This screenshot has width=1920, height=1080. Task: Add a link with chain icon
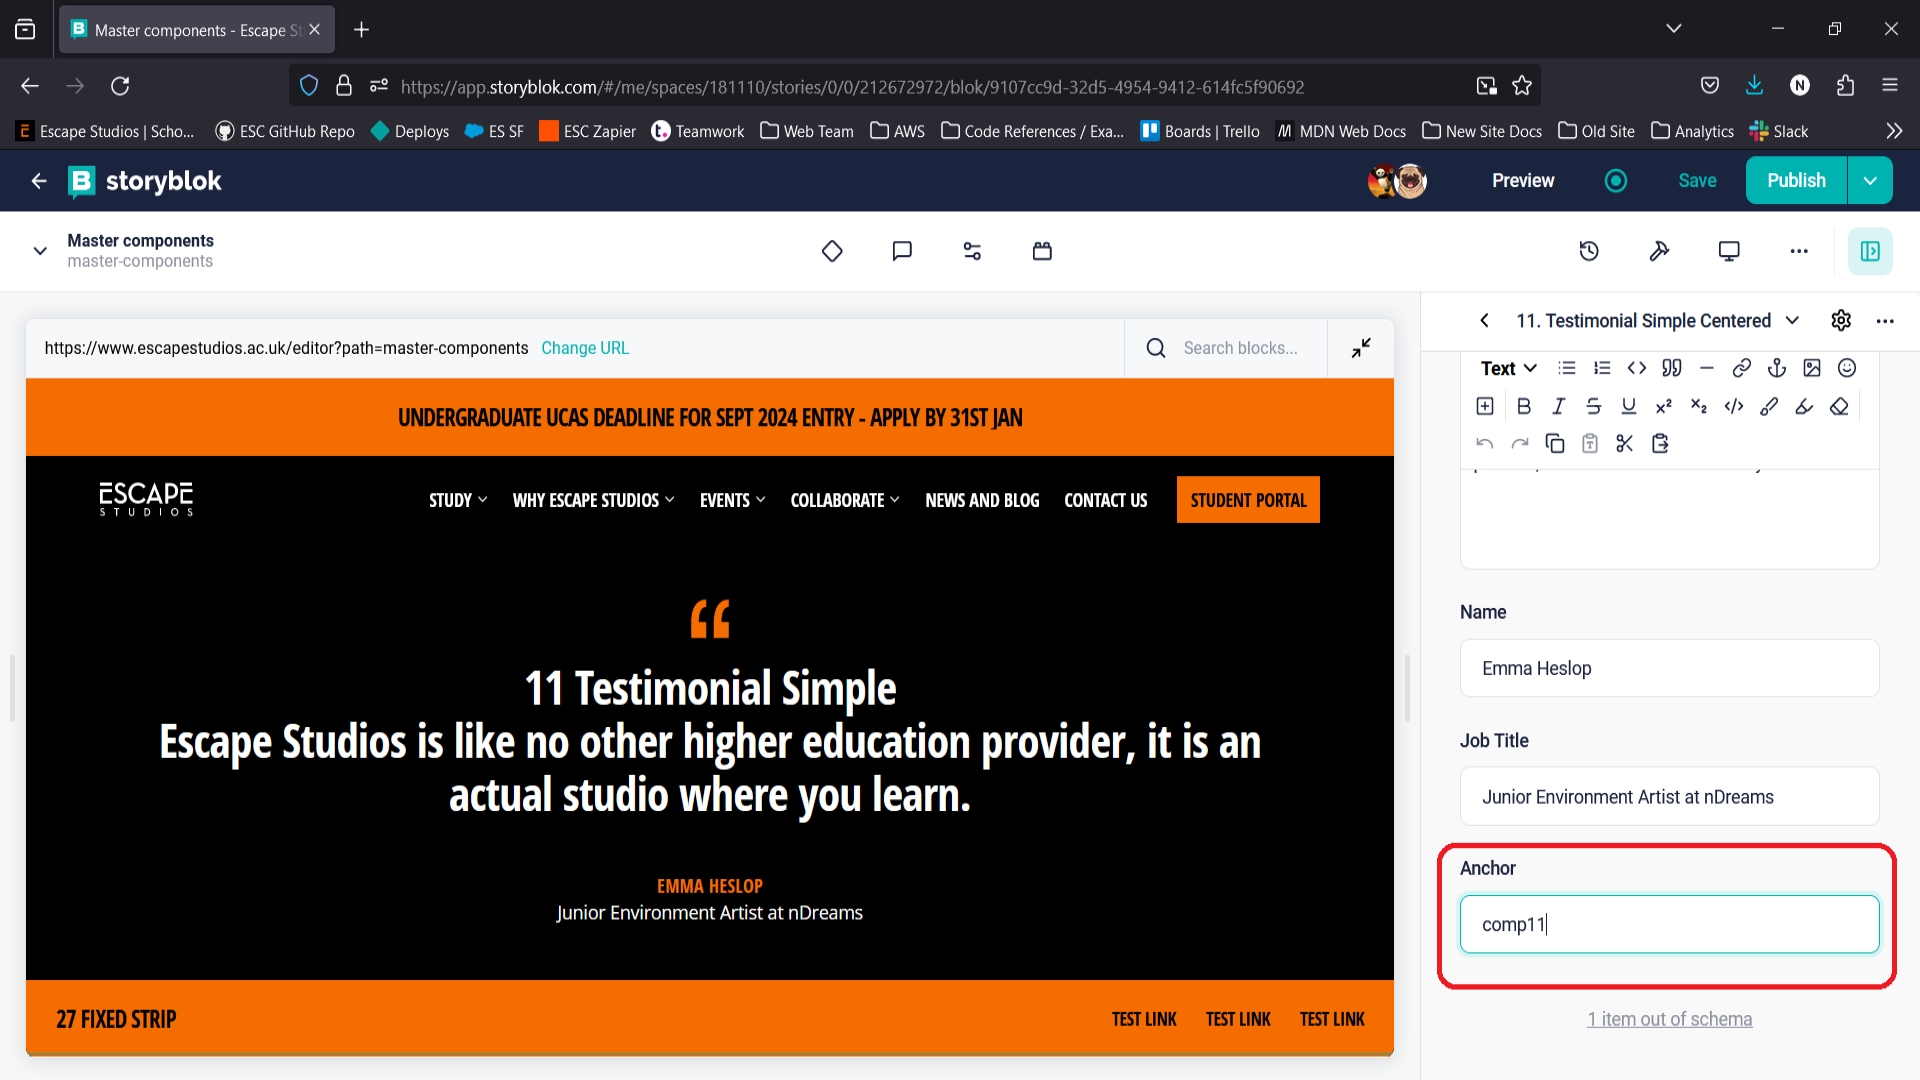pyautogui.click(x=1742, y=368)
